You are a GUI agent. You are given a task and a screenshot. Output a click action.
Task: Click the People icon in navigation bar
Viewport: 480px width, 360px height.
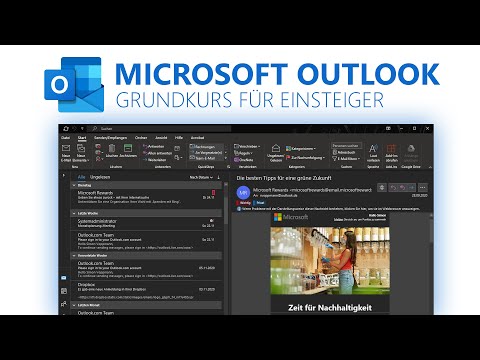[64, 304]
